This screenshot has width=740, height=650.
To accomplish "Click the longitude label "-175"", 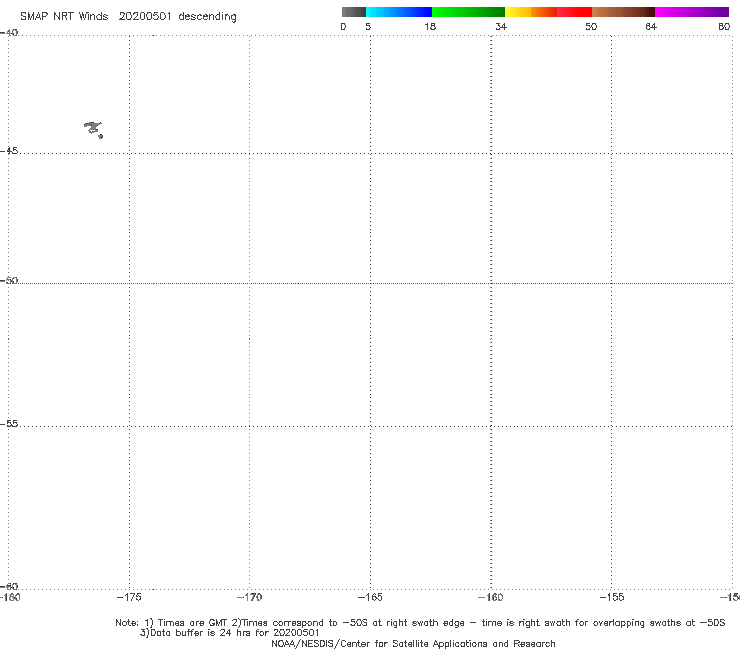I will tap(129, 597).
